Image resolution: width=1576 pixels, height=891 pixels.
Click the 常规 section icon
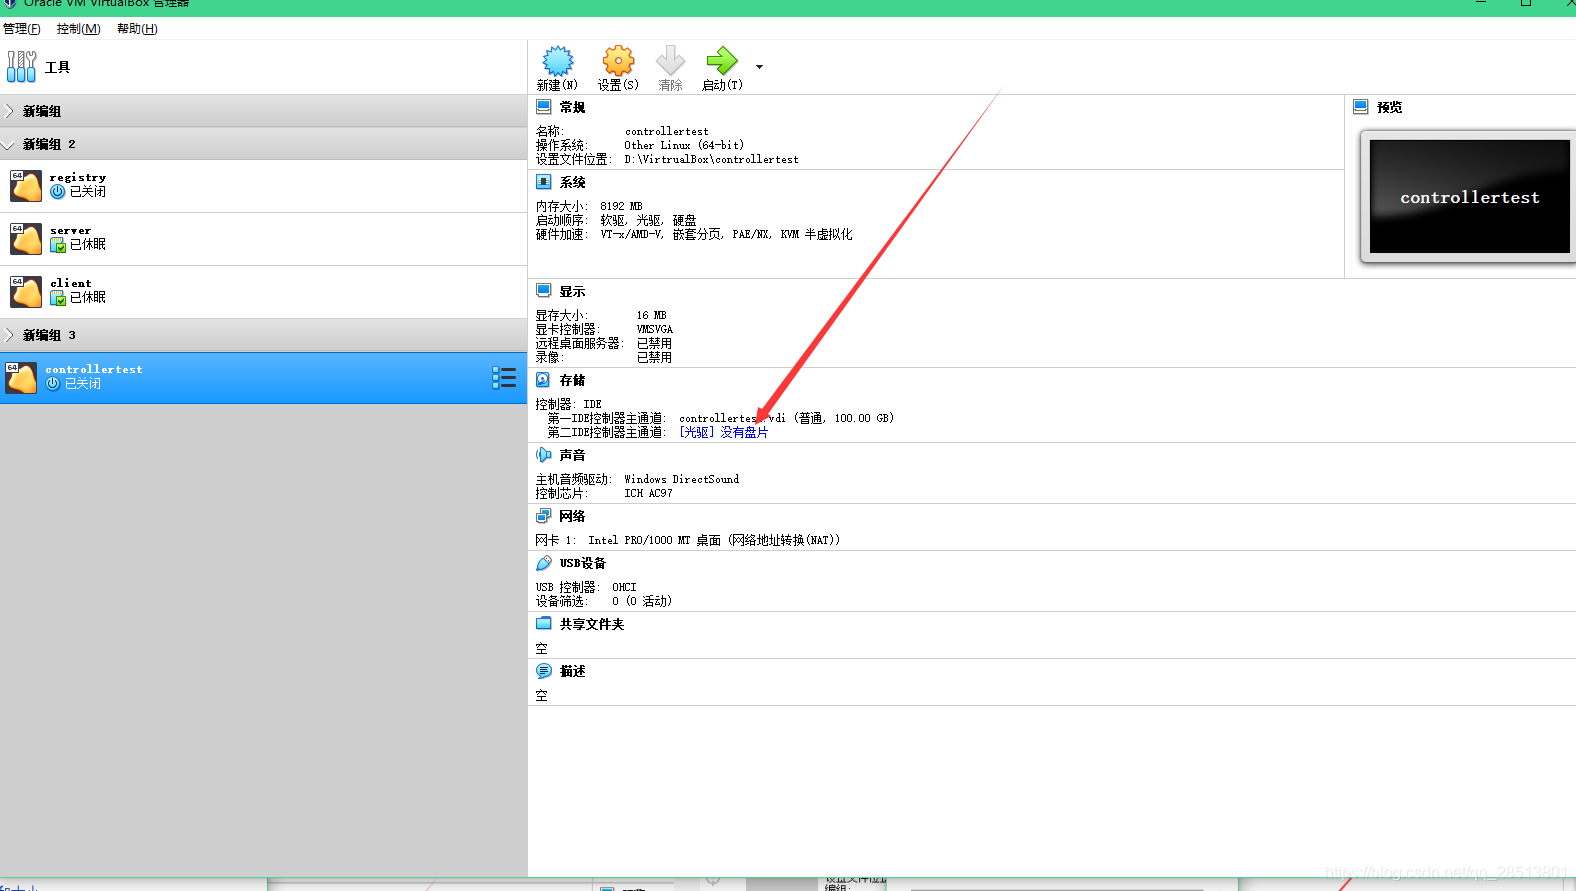(544, 107)
